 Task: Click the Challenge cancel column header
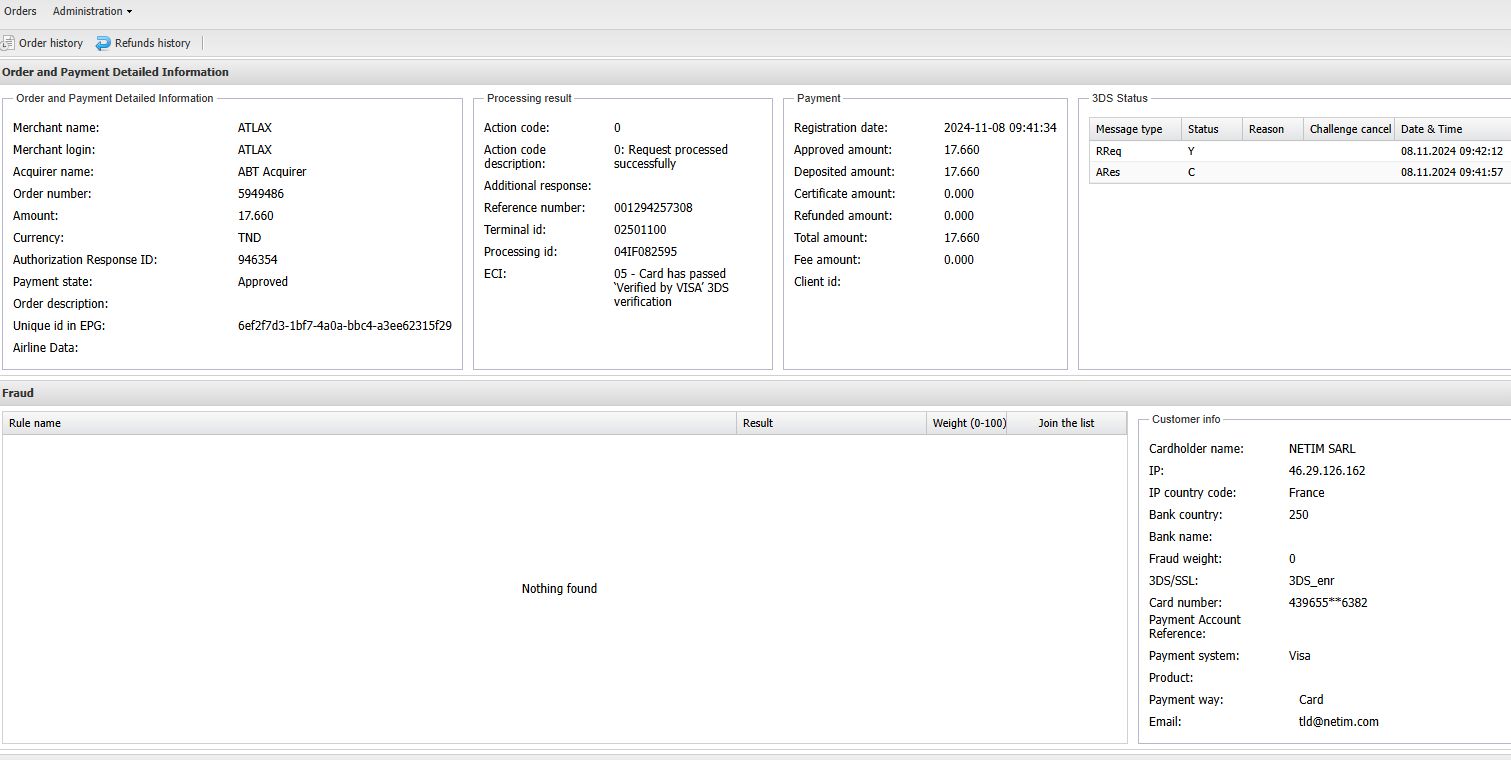pos(1349,129)
